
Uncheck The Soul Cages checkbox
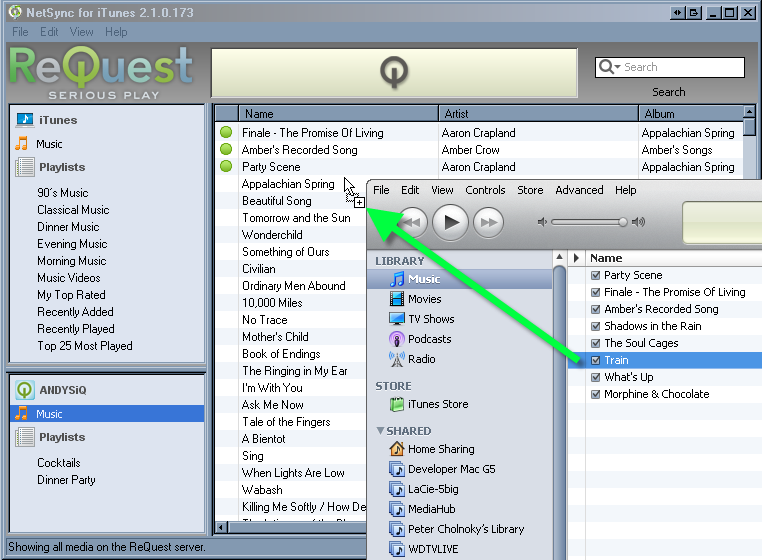595,343
